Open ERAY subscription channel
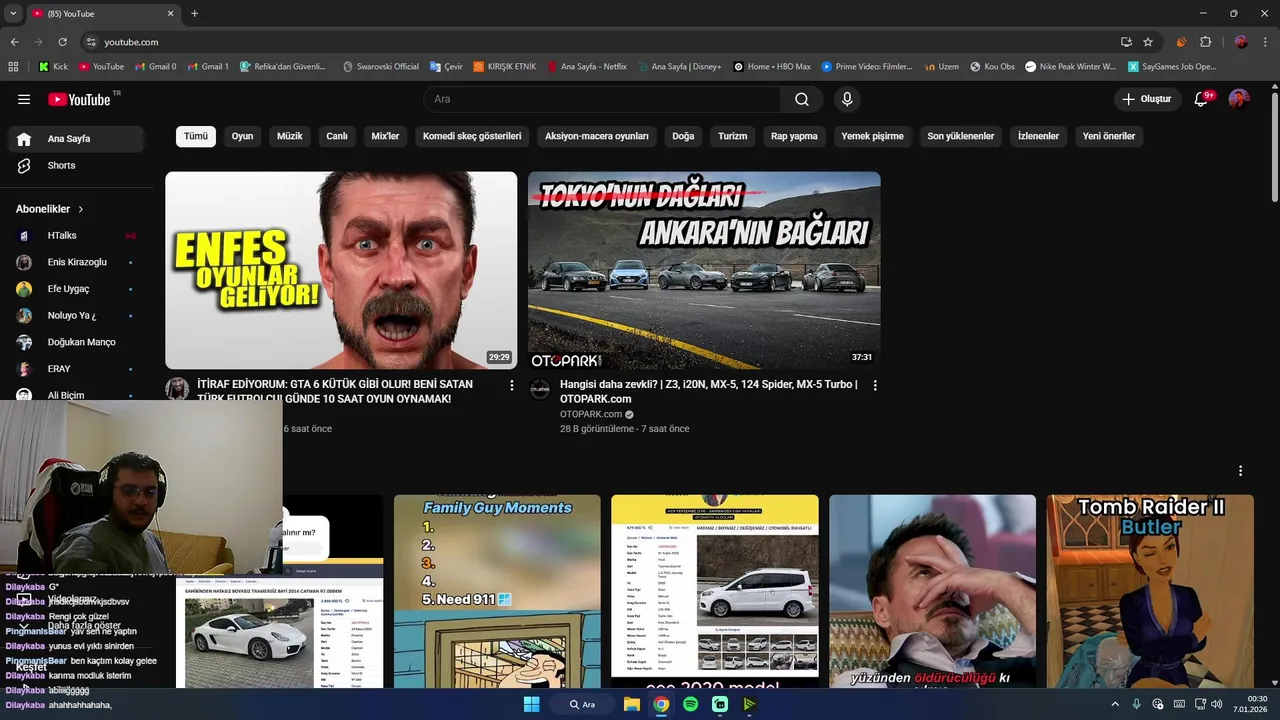 tap(76, 369)
